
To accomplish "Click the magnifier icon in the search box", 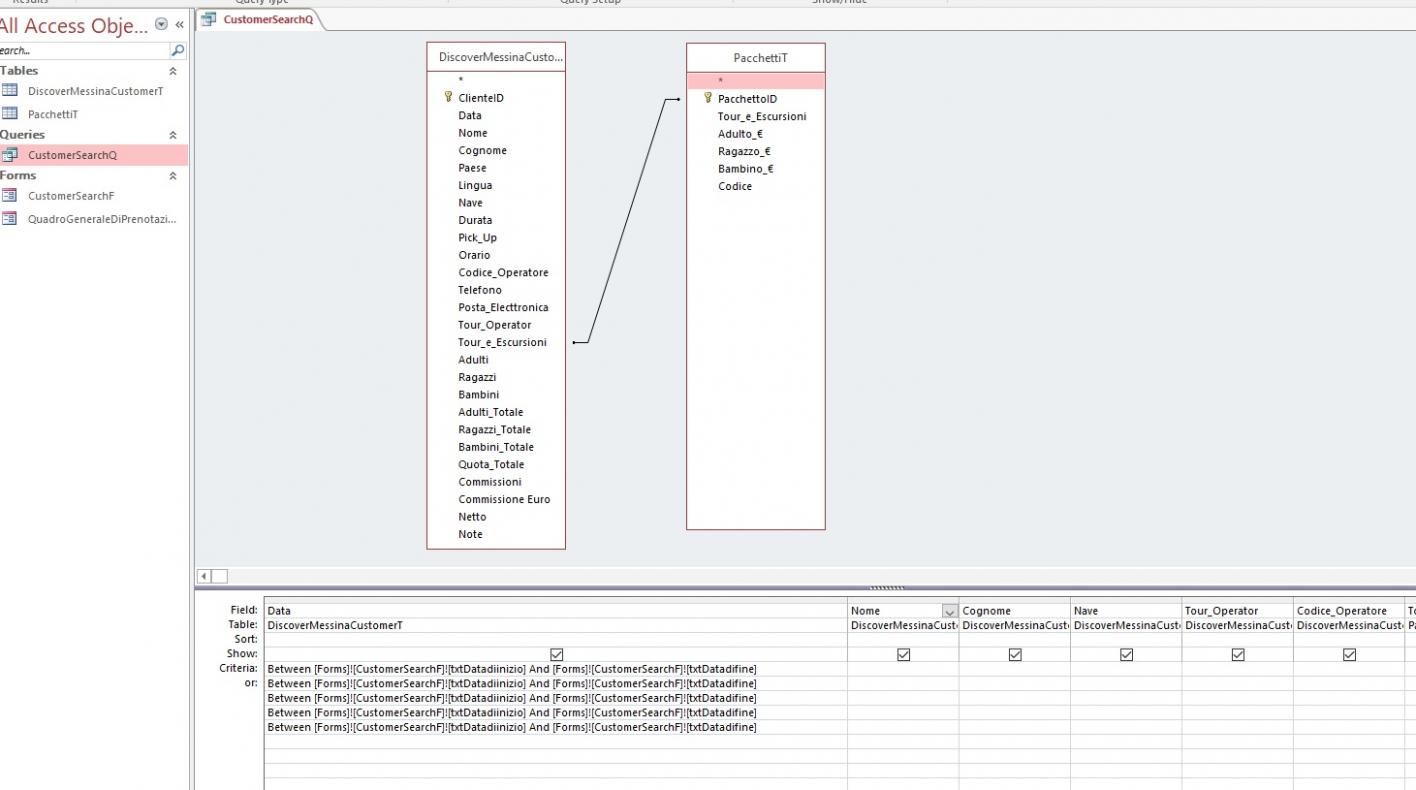I will click(x=178, y=50).
